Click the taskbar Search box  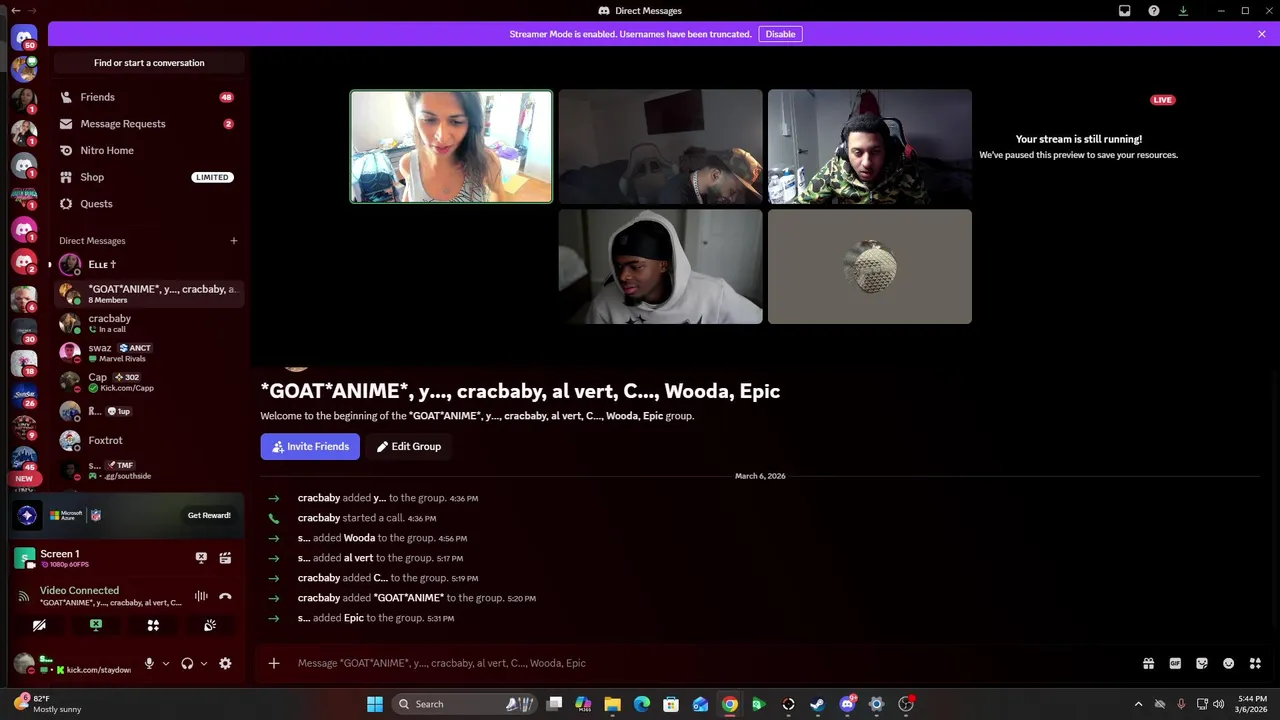(466, 704)
